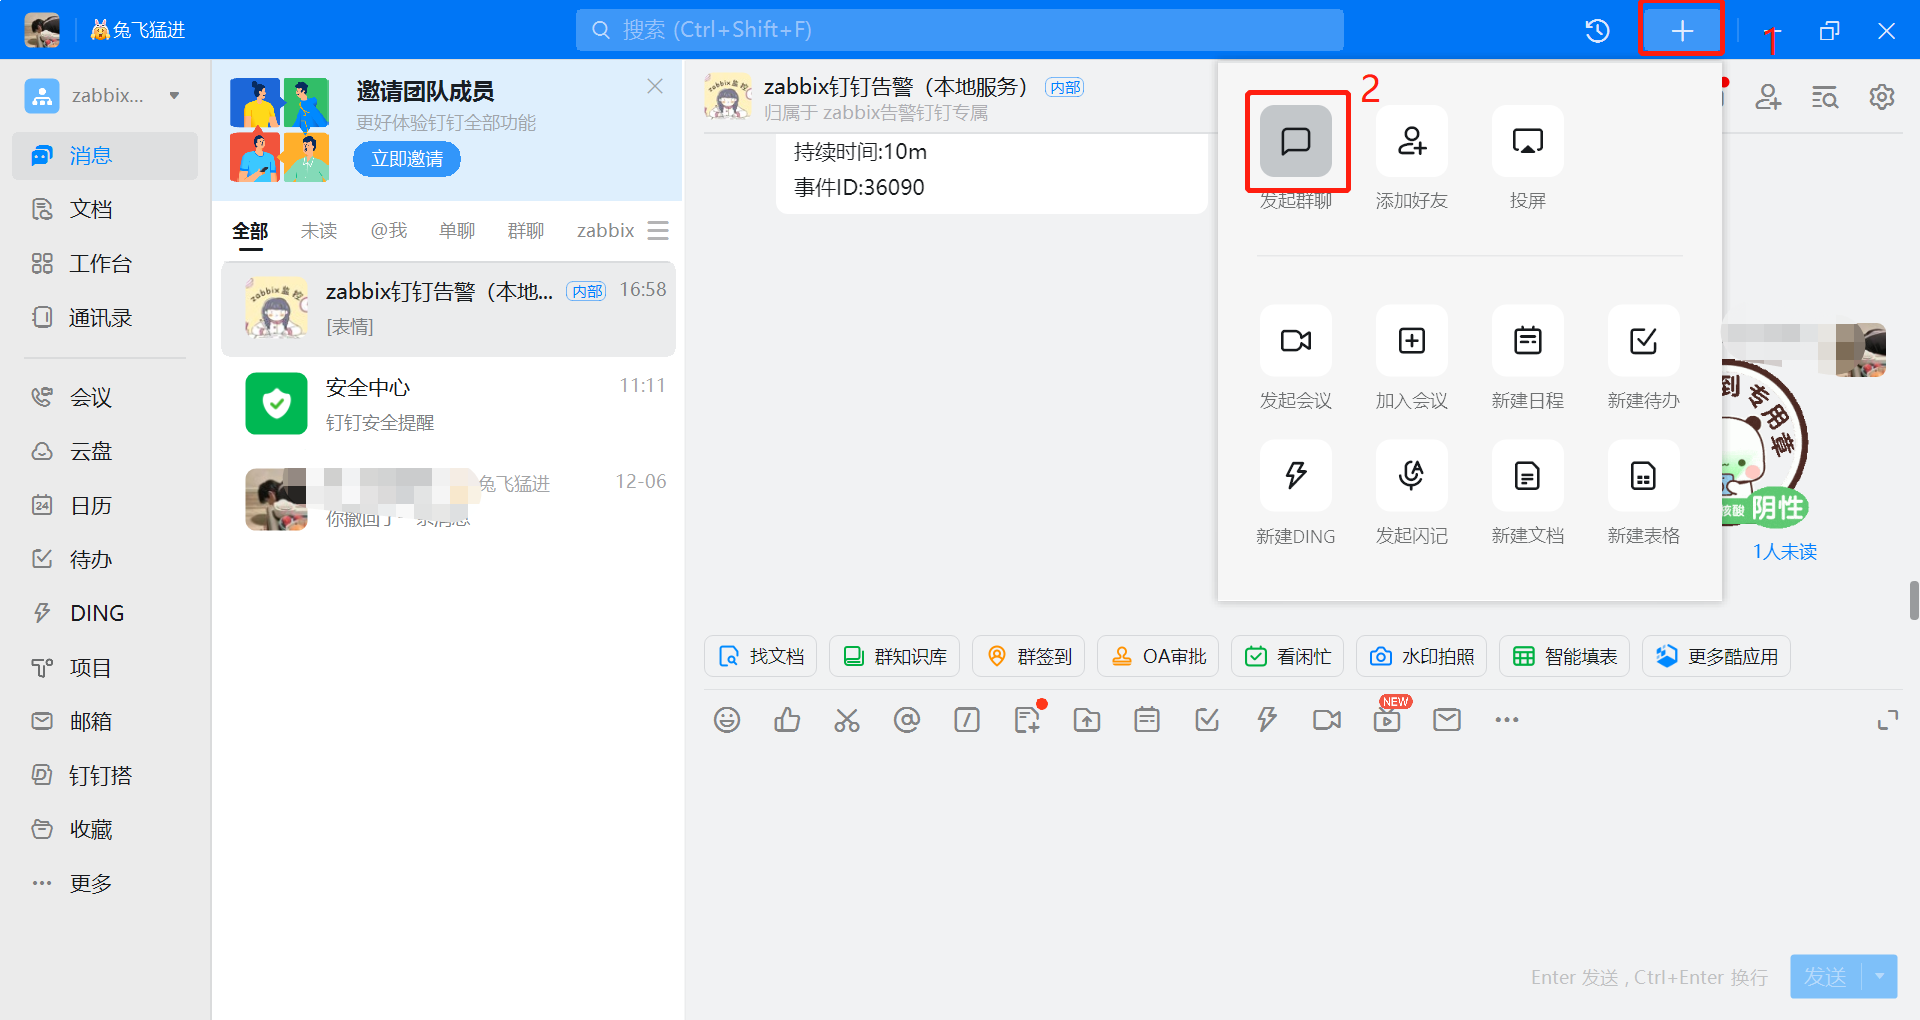Switch to the @我 tab

coord(389,231)
